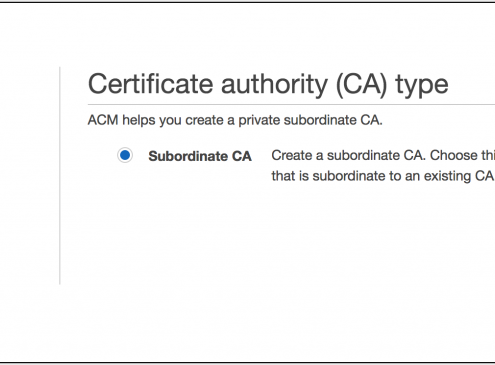The width and height of the screenshot is (495, 365).
Task: Click the word "authority" in the heading
Action: coord(274,85)
